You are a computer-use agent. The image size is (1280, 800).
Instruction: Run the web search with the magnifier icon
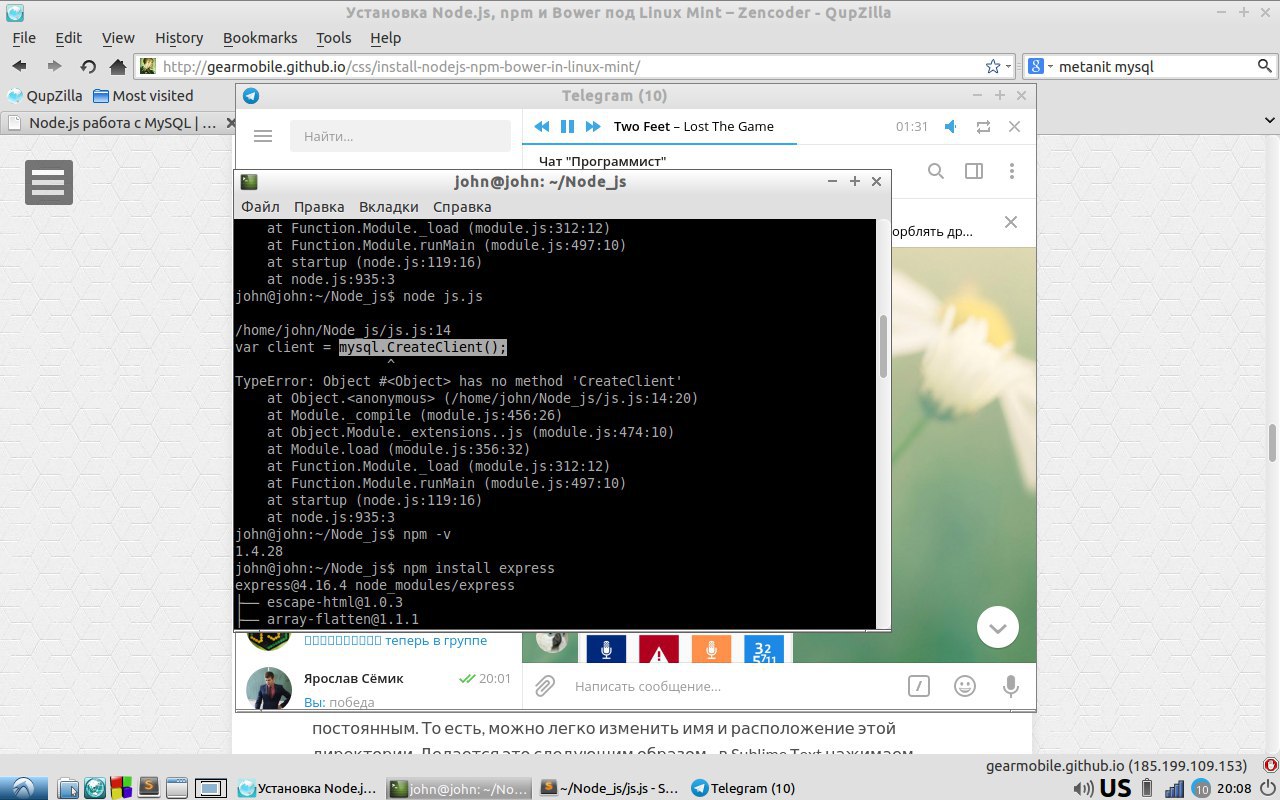click(x=1265, y=66)
